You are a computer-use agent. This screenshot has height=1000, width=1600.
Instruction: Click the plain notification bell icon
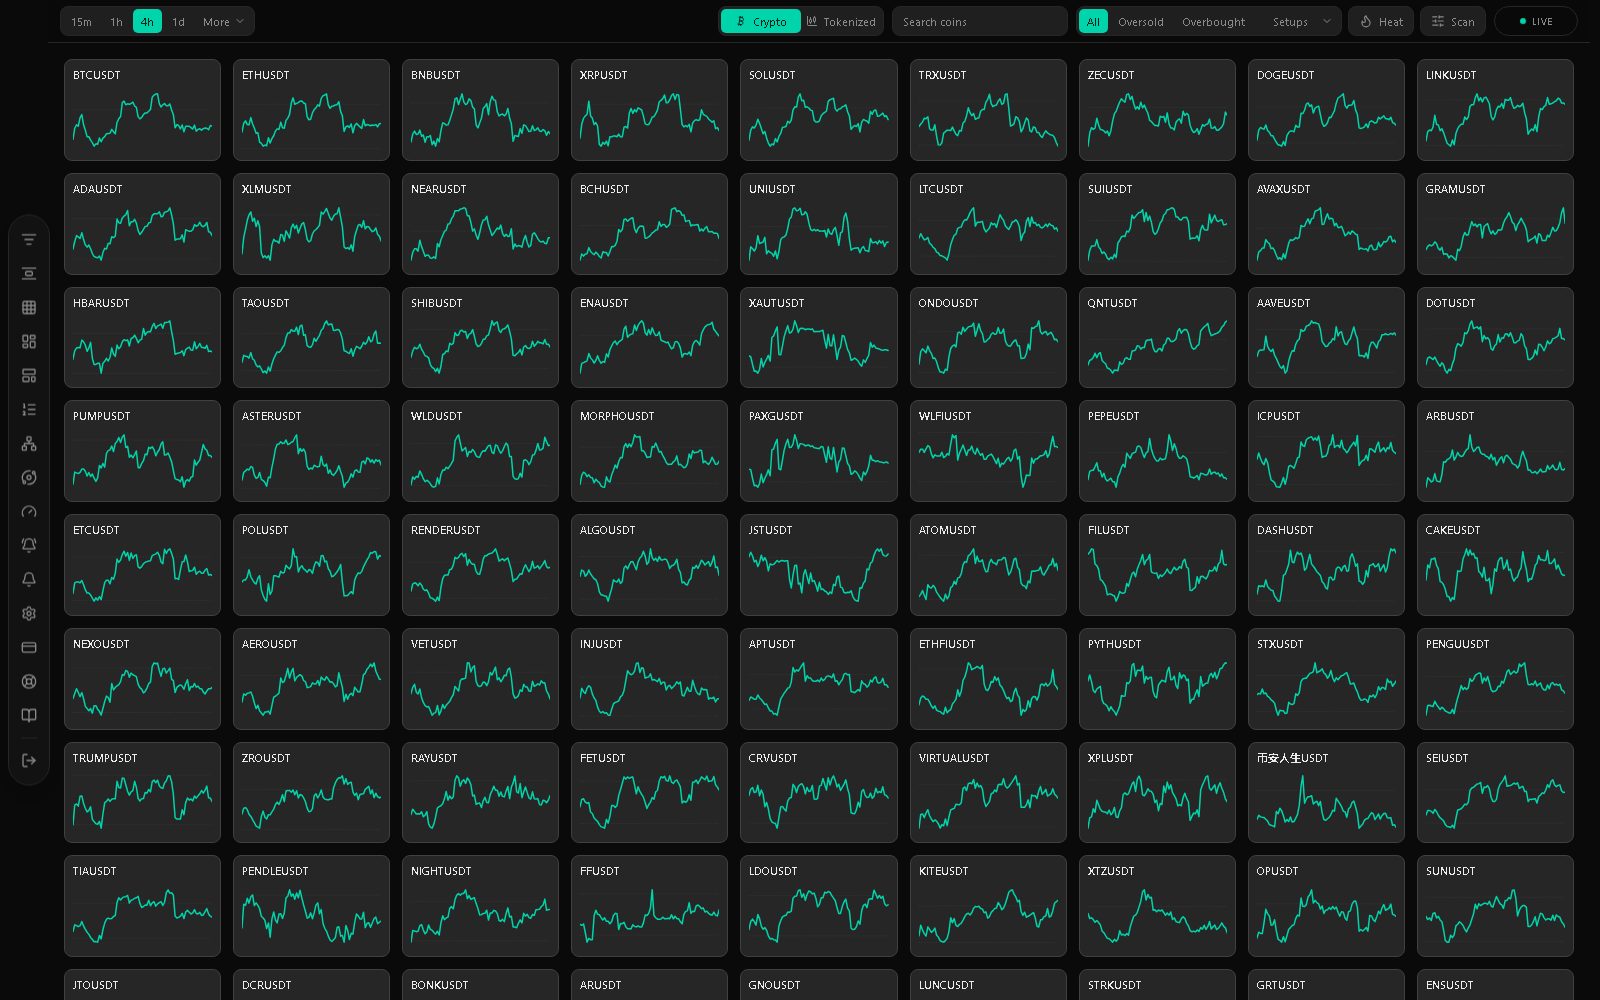[29, 580]
